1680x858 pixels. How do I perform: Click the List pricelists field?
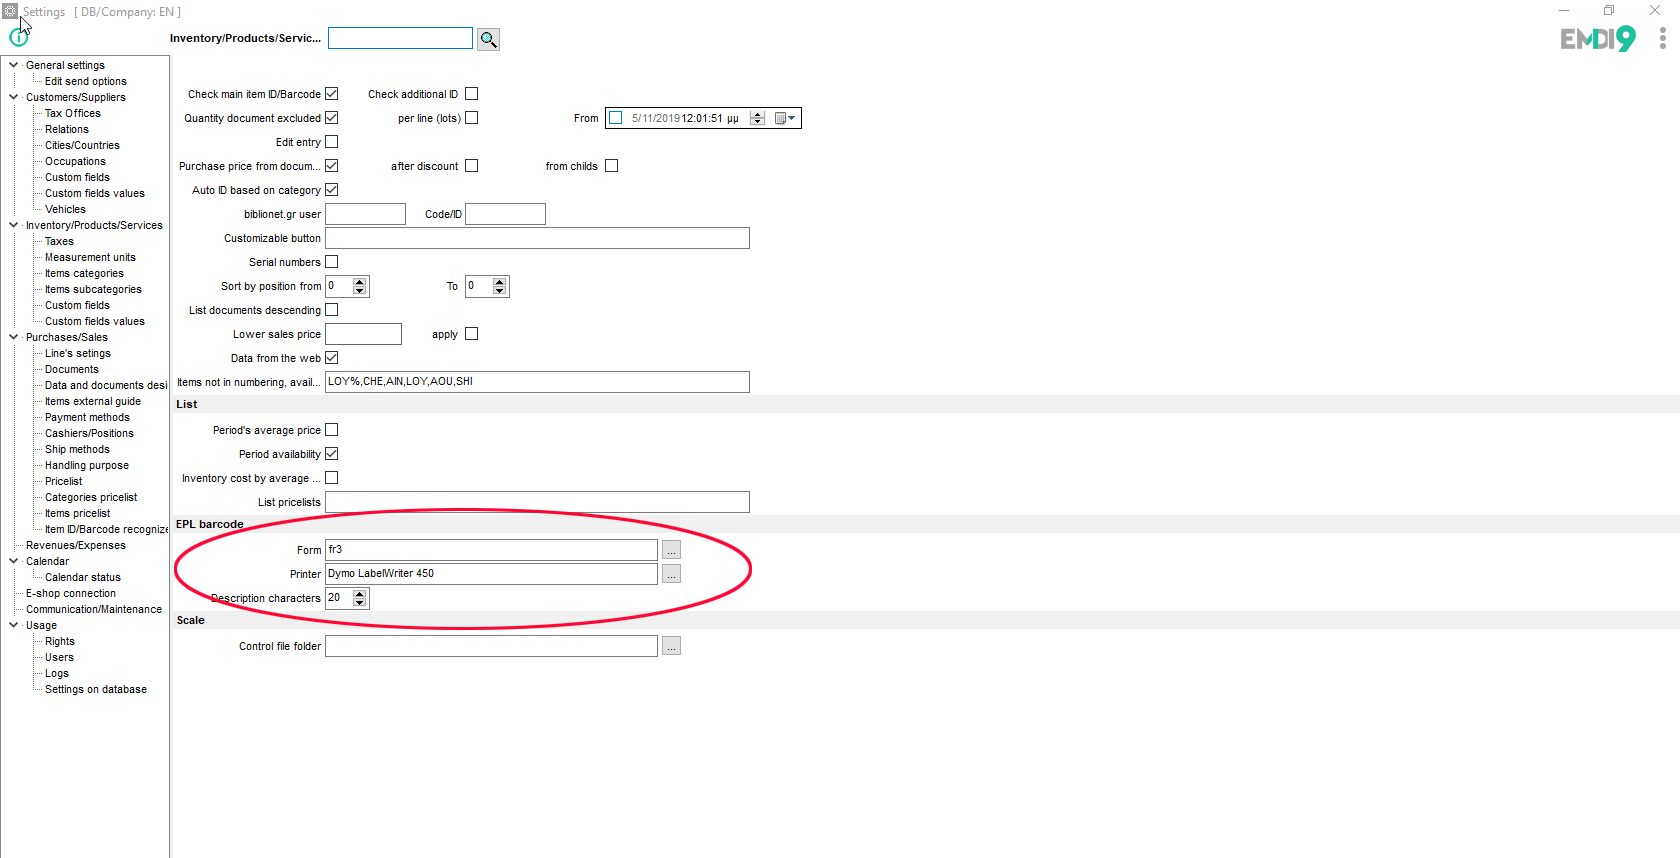537,502
